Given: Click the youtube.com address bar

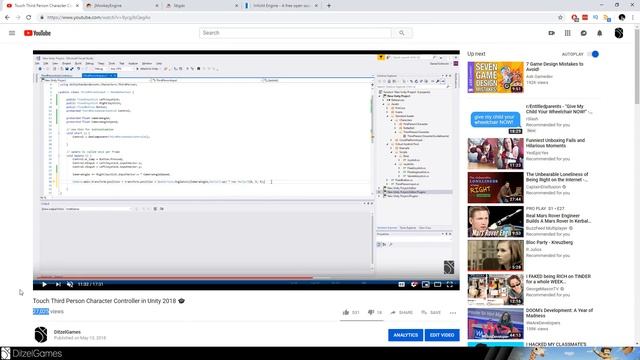Looking at the screenshot, I should pyautogui.click(x=298, y=18).
